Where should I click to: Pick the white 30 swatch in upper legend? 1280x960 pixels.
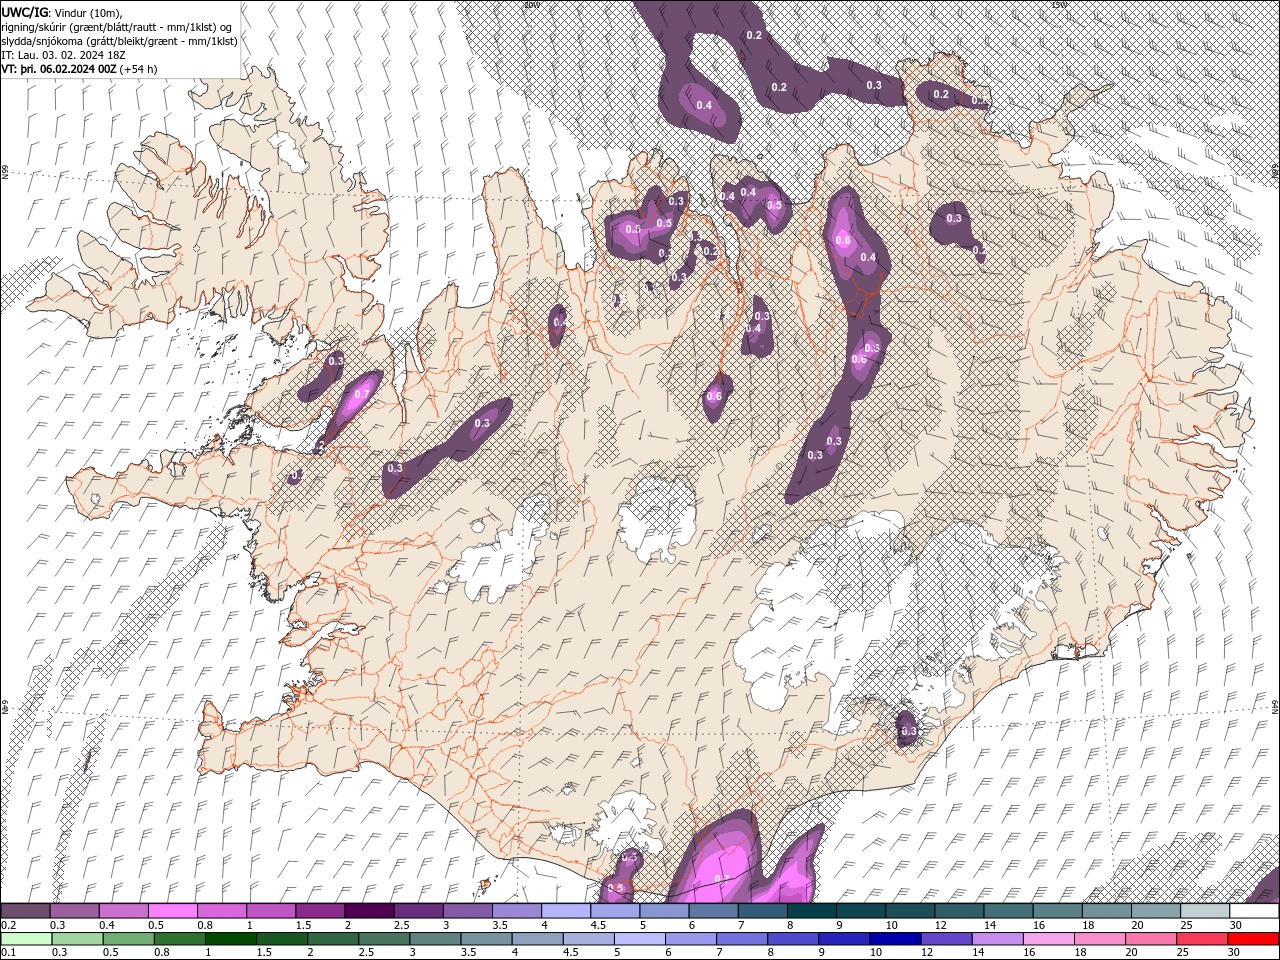pos(1254,911)
